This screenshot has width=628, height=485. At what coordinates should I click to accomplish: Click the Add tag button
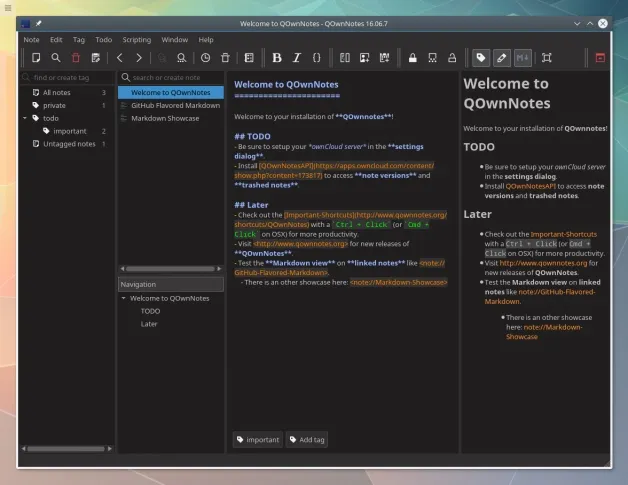click(x=308, y=439)
